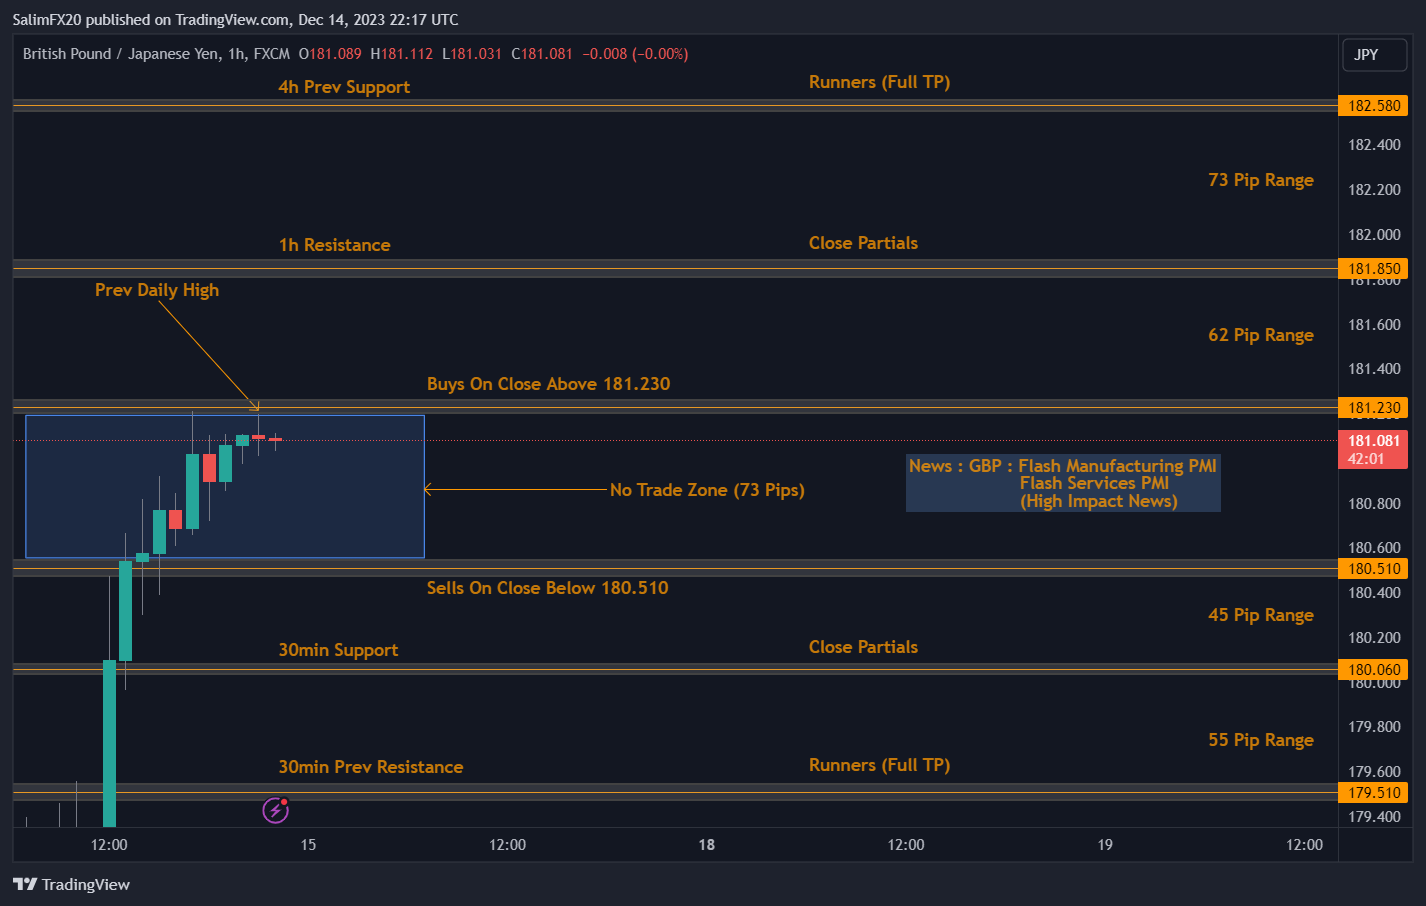Click the 181.230 price label on the axis
The width and height of the screenshot is (1426, 906).
click(x=1373, y=408)
